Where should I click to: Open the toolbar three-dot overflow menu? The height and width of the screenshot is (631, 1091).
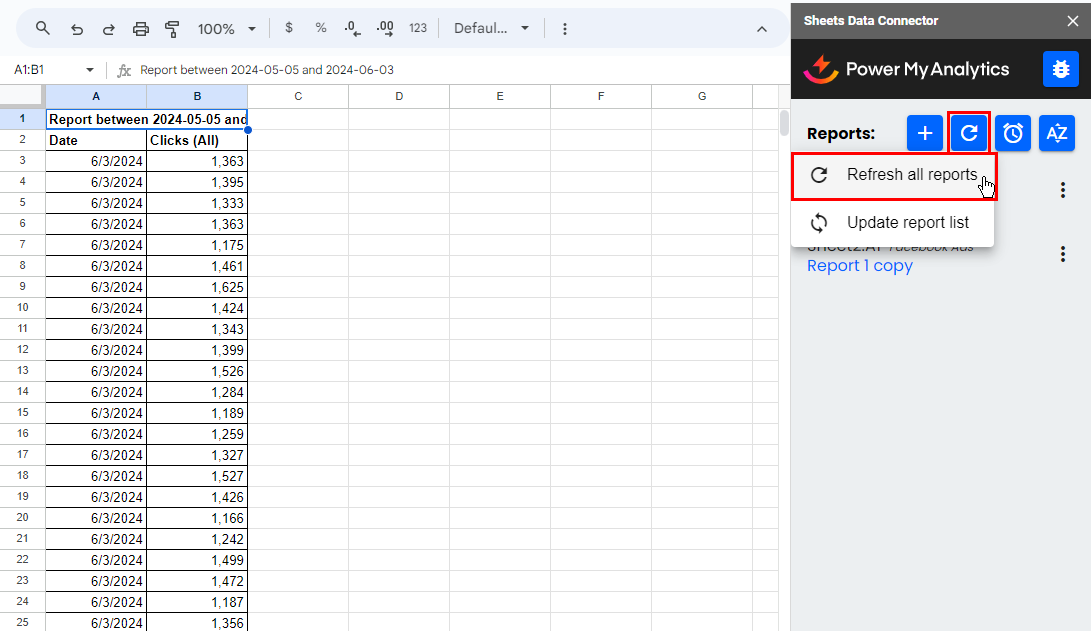565,29
